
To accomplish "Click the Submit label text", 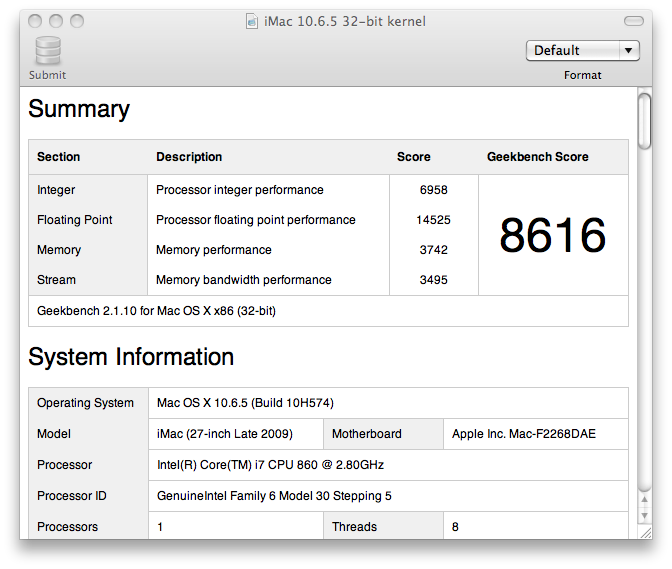I will click(x=47, y=75).
